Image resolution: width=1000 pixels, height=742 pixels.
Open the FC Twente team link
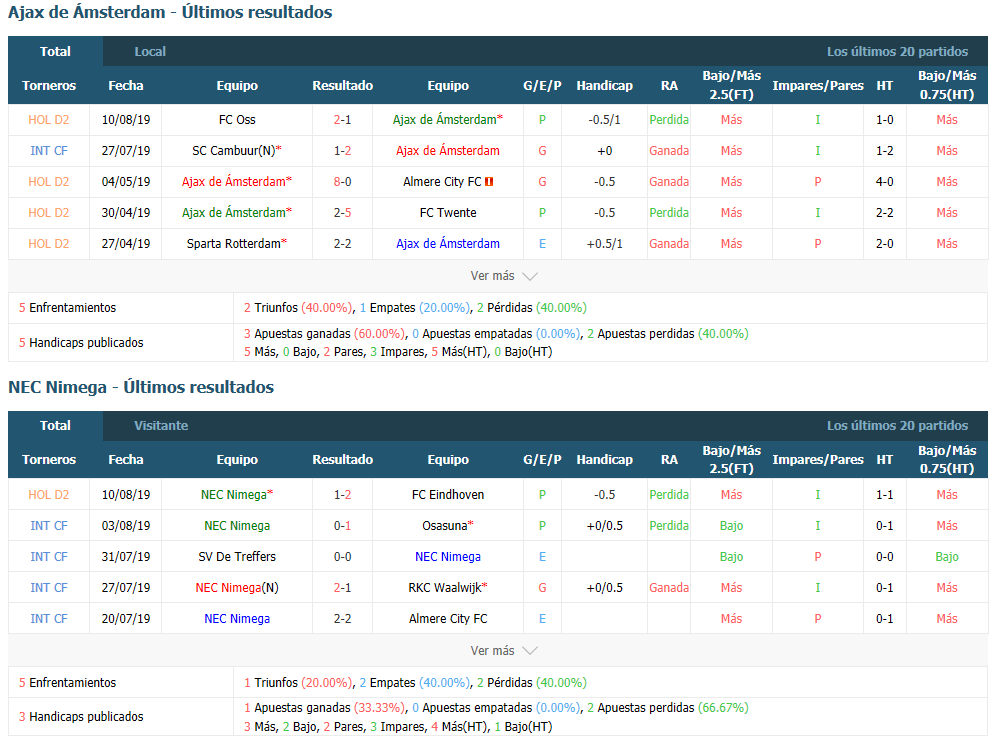(448, 212)
